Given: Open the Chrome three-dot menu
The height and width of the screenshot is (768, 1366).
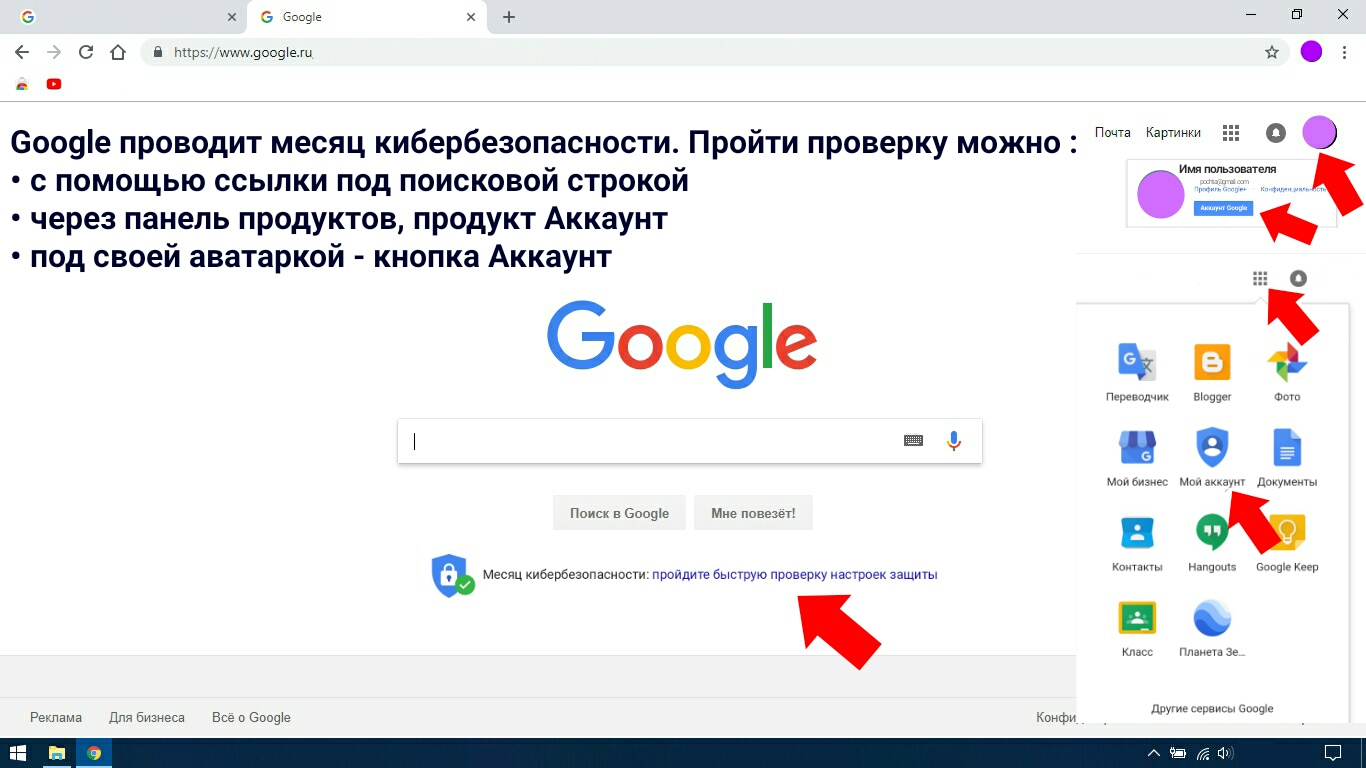Looking at the screenshot, I should pos(1344,52).
